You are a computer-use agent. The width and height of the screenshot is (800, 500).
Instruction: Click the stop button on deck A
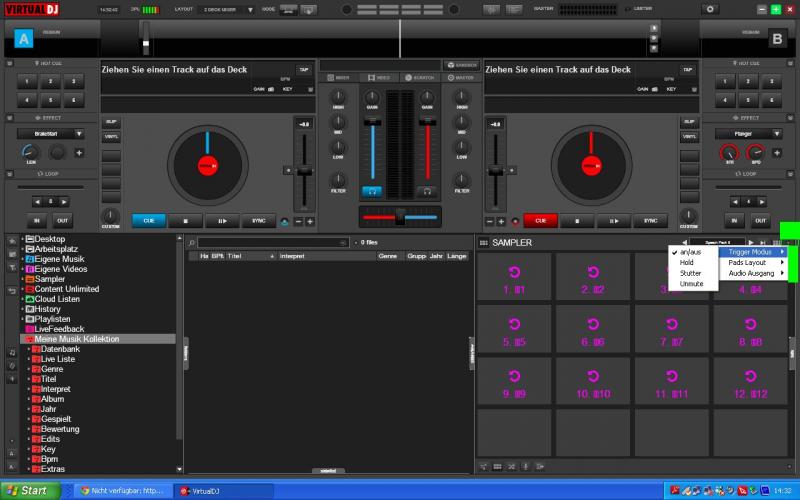pyautogui.click(x=185, y=220)
